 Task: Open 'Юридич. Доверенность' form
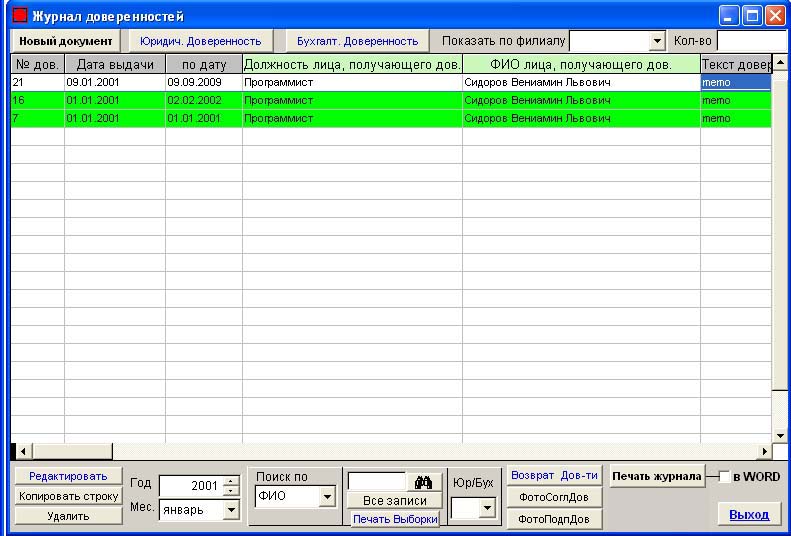tap(200, 41)
